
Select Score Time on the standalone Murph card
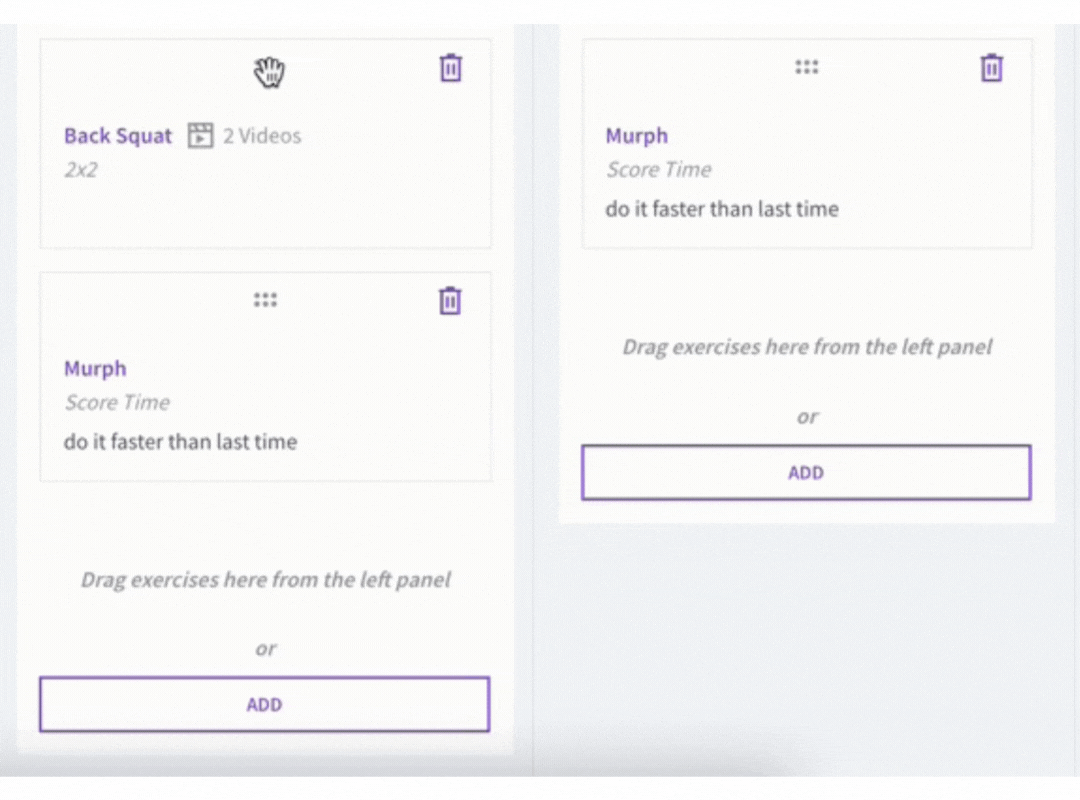pos(658,170)
